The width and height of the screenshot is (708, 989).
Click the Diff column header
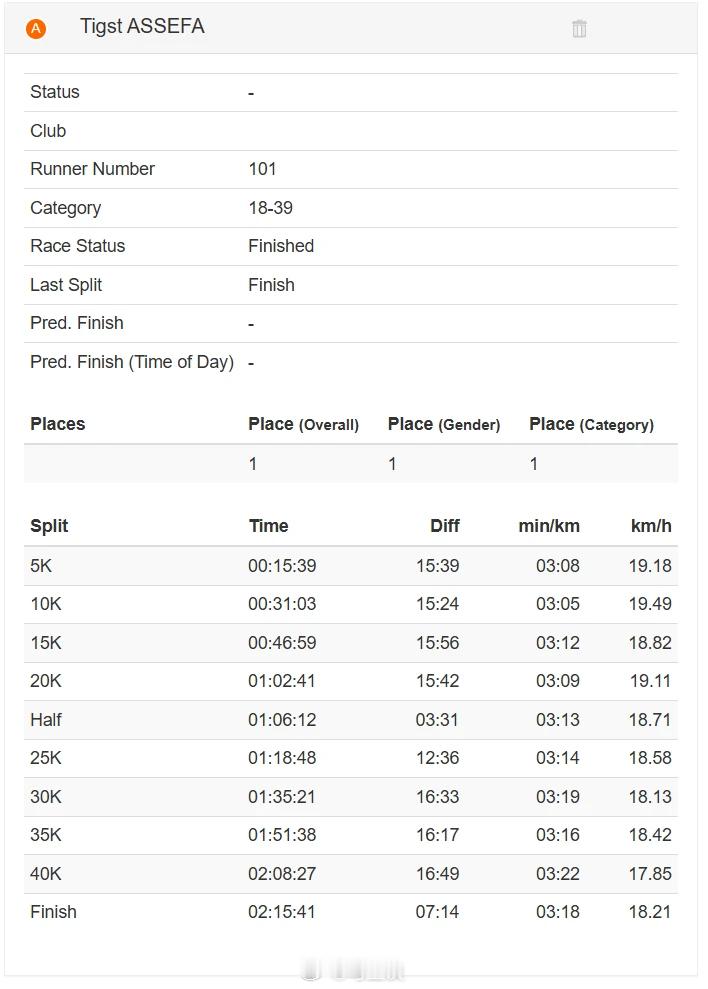click(x=444, y=526)
